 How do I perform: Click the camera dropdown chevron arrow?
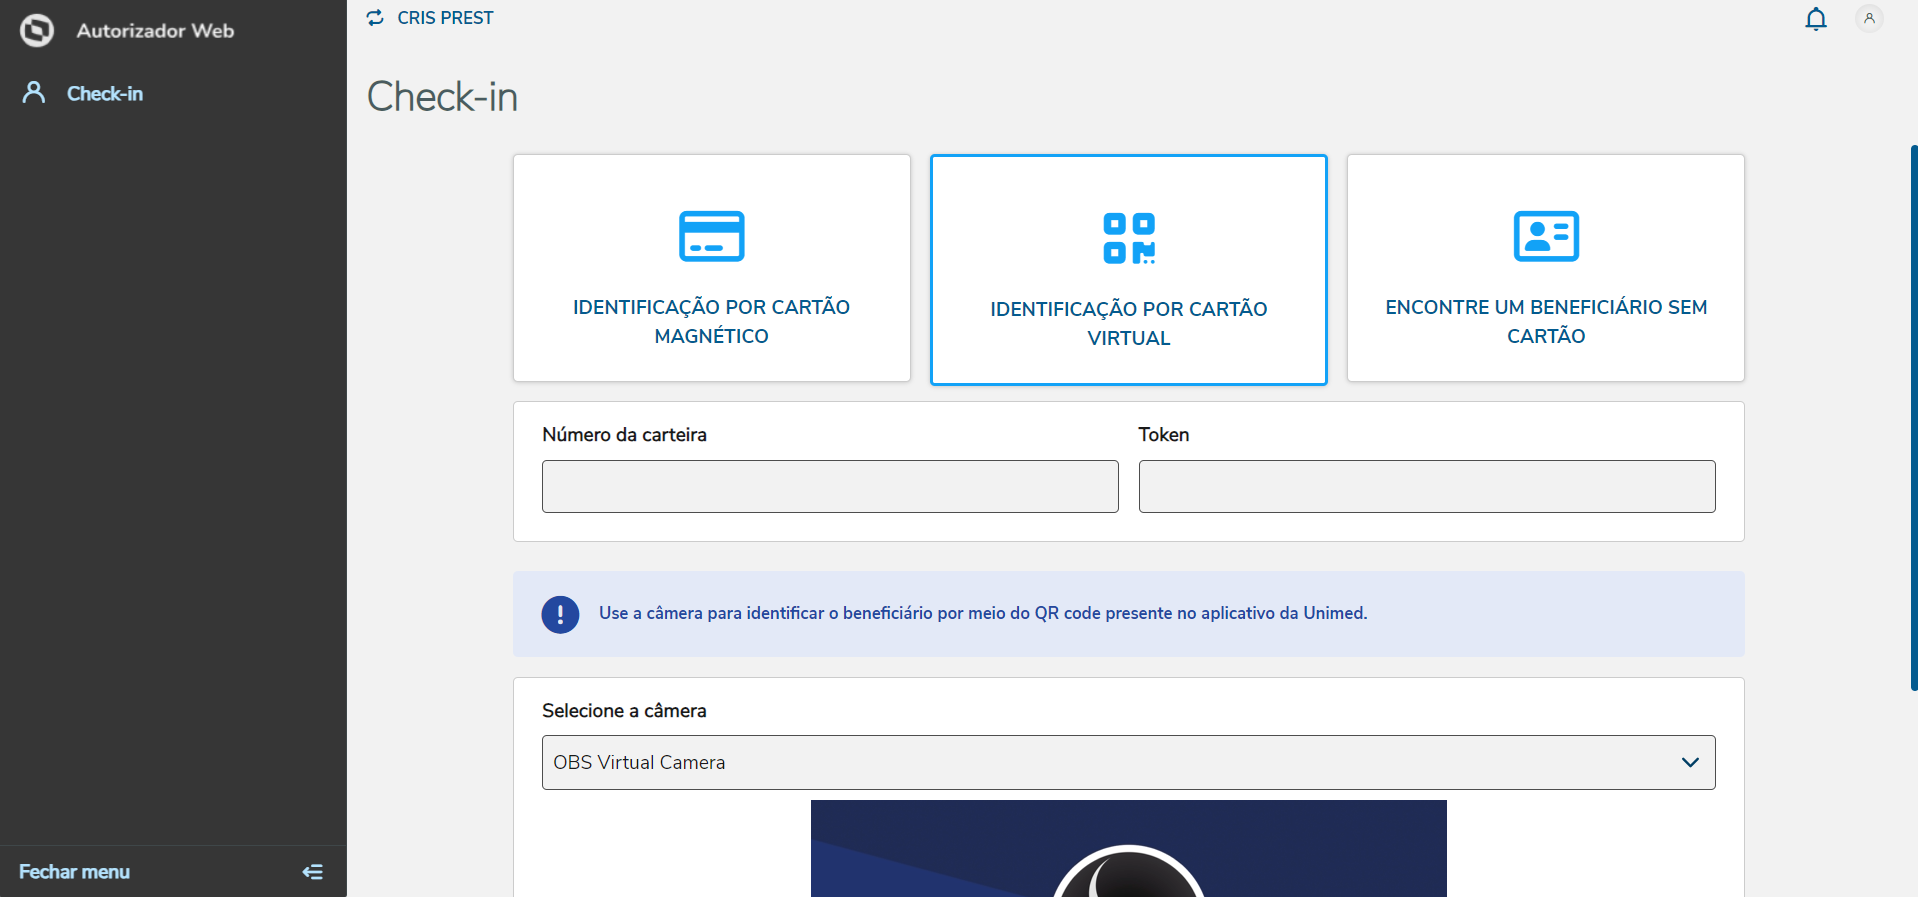(x=1690, y=762)
